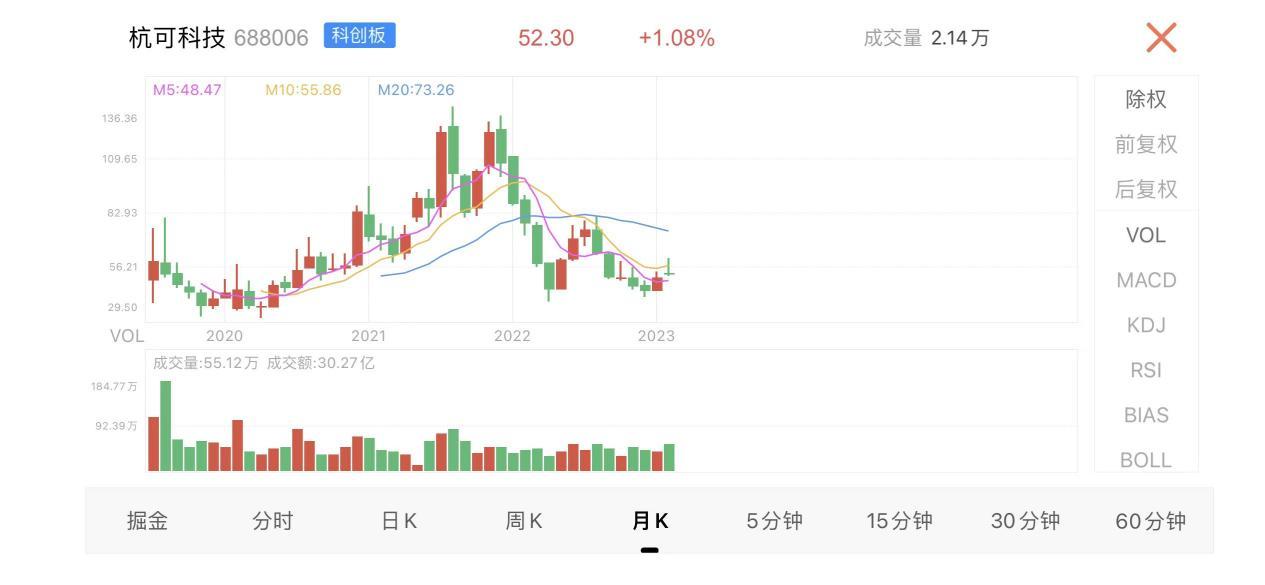Viewport: 1265px width, 585px height.
Task: Open the 60分钟 chart tab
Action: click(1151, 521)
